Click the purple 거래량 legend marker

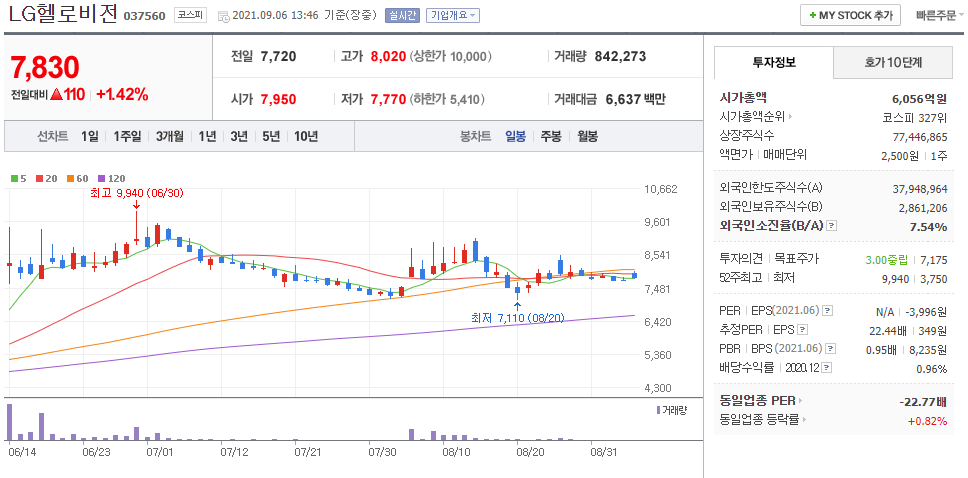point(659,410)
